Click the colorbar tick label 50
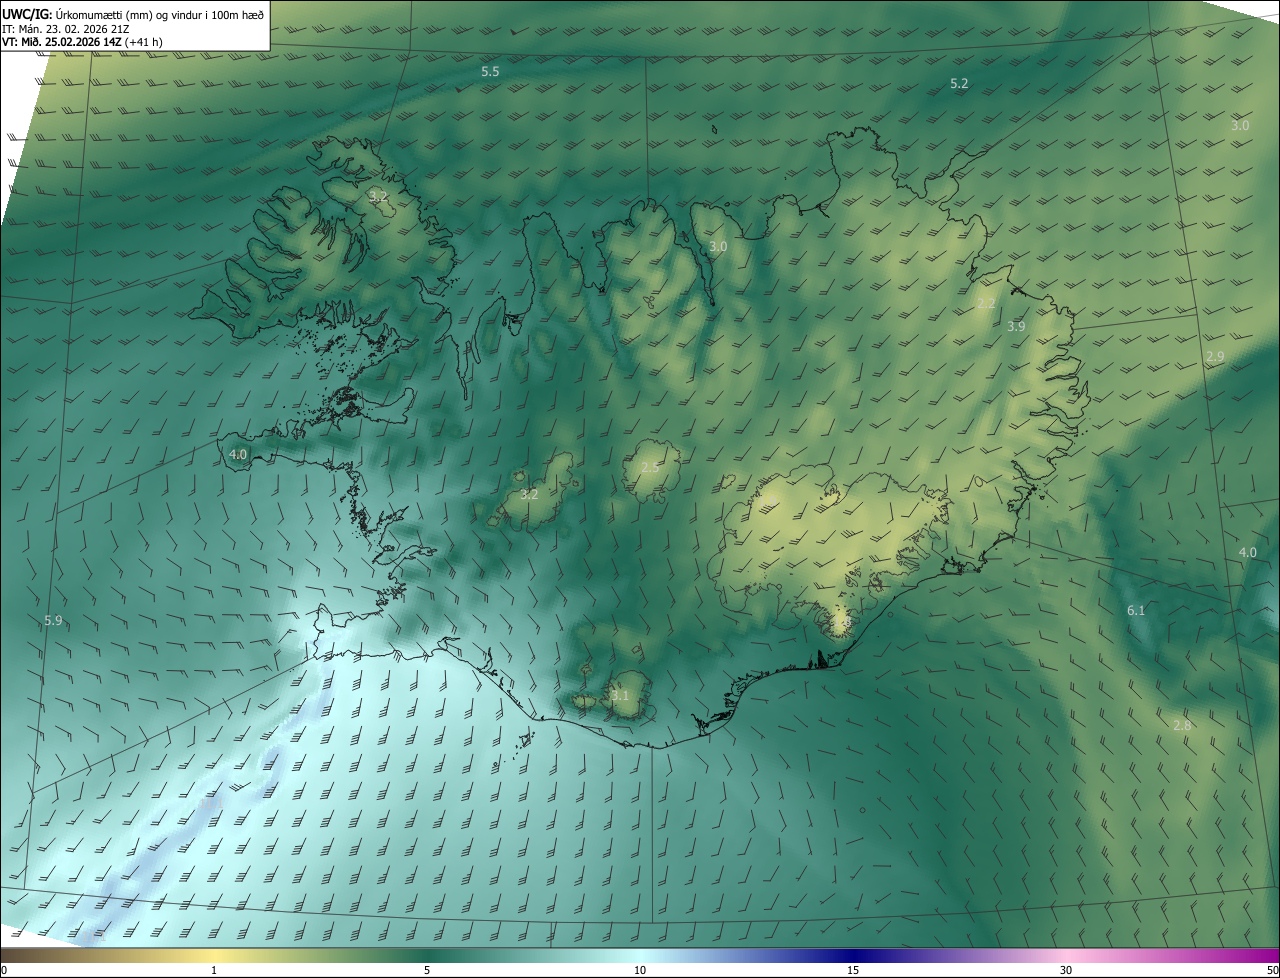 coord(1272,971)
